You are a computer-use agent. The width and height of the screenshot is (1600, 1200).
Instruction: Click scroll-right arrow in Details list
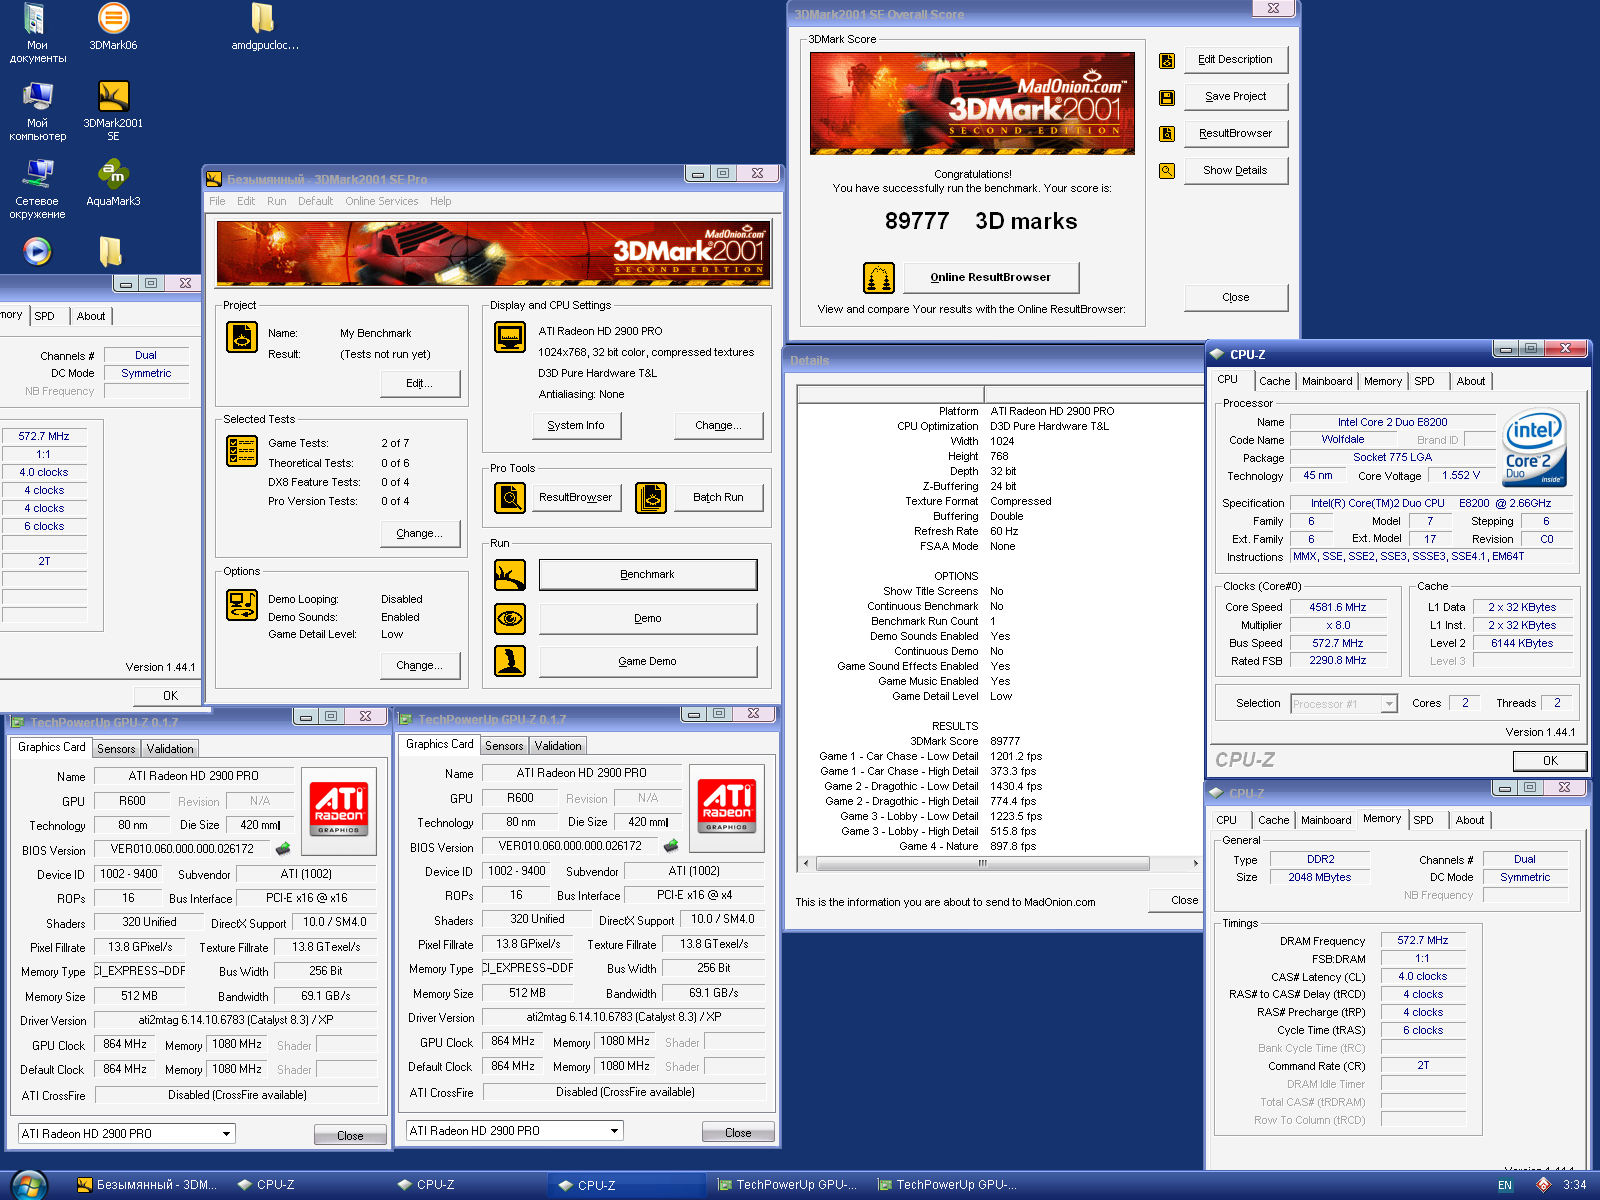(x=1195, y=863)
